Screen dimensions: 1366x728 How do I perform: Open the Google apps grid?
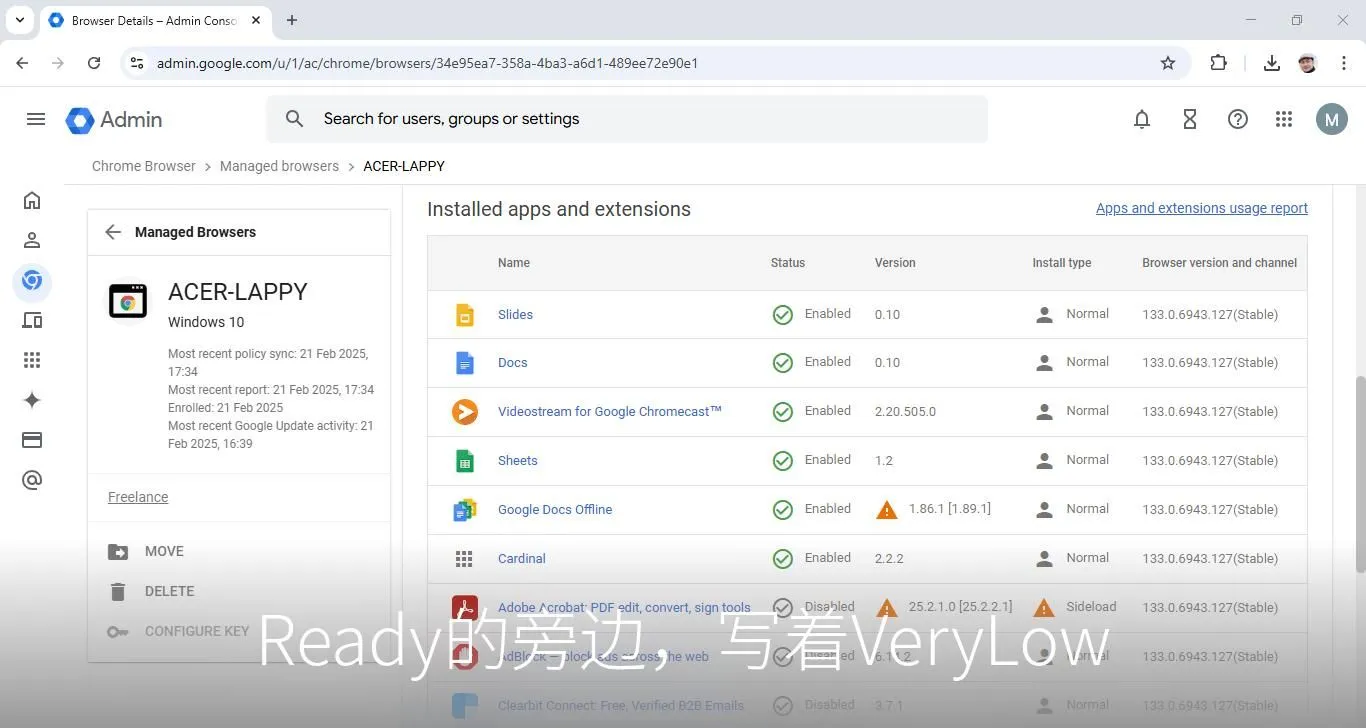click(1284, 119)
